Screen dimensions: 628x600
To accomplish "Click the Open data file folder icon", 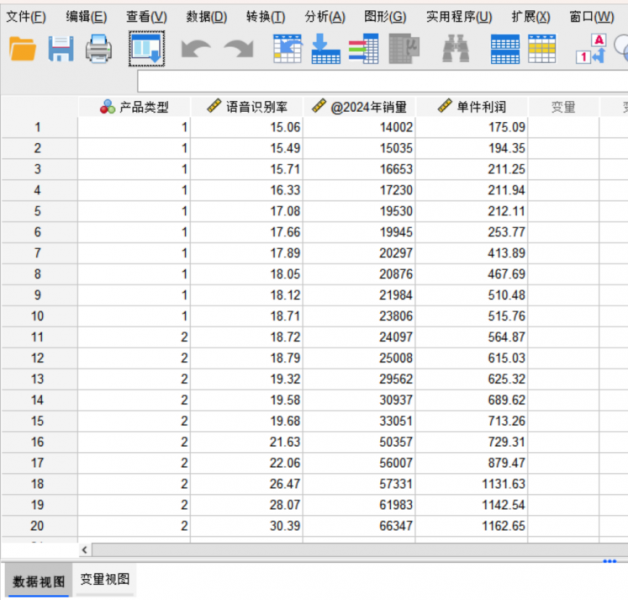I will tap(22, 49).
